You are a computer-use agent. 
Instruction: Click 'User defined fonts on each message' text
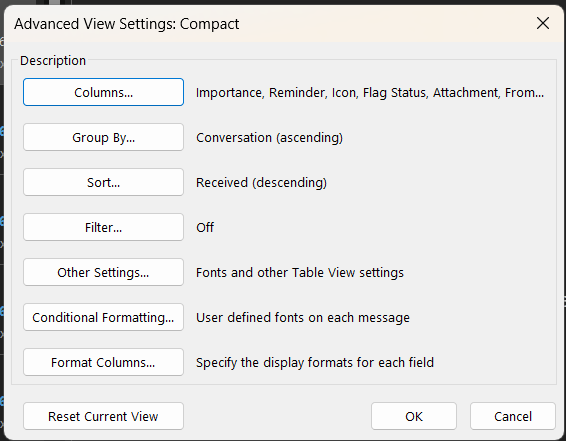coord(303,318)
